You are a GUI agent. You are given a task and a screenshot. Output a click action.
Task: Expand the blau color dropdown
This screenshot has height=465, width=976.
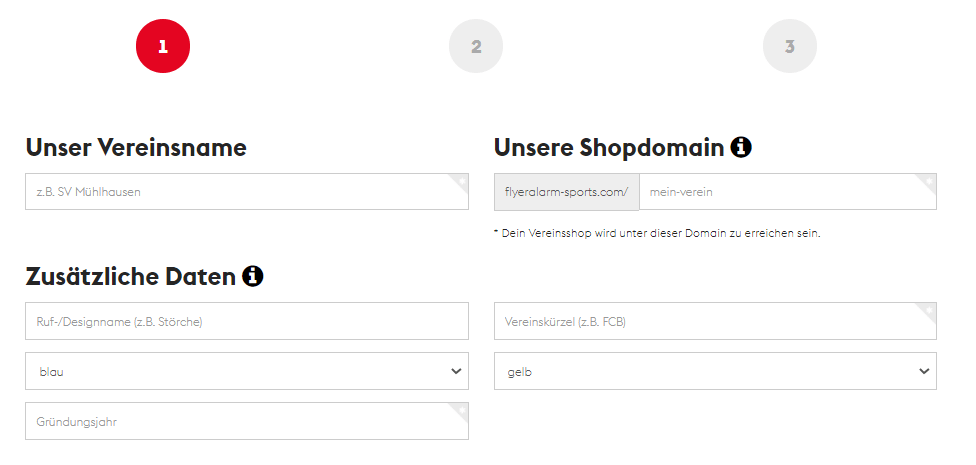pyautogui.click(x=247, y=371)
